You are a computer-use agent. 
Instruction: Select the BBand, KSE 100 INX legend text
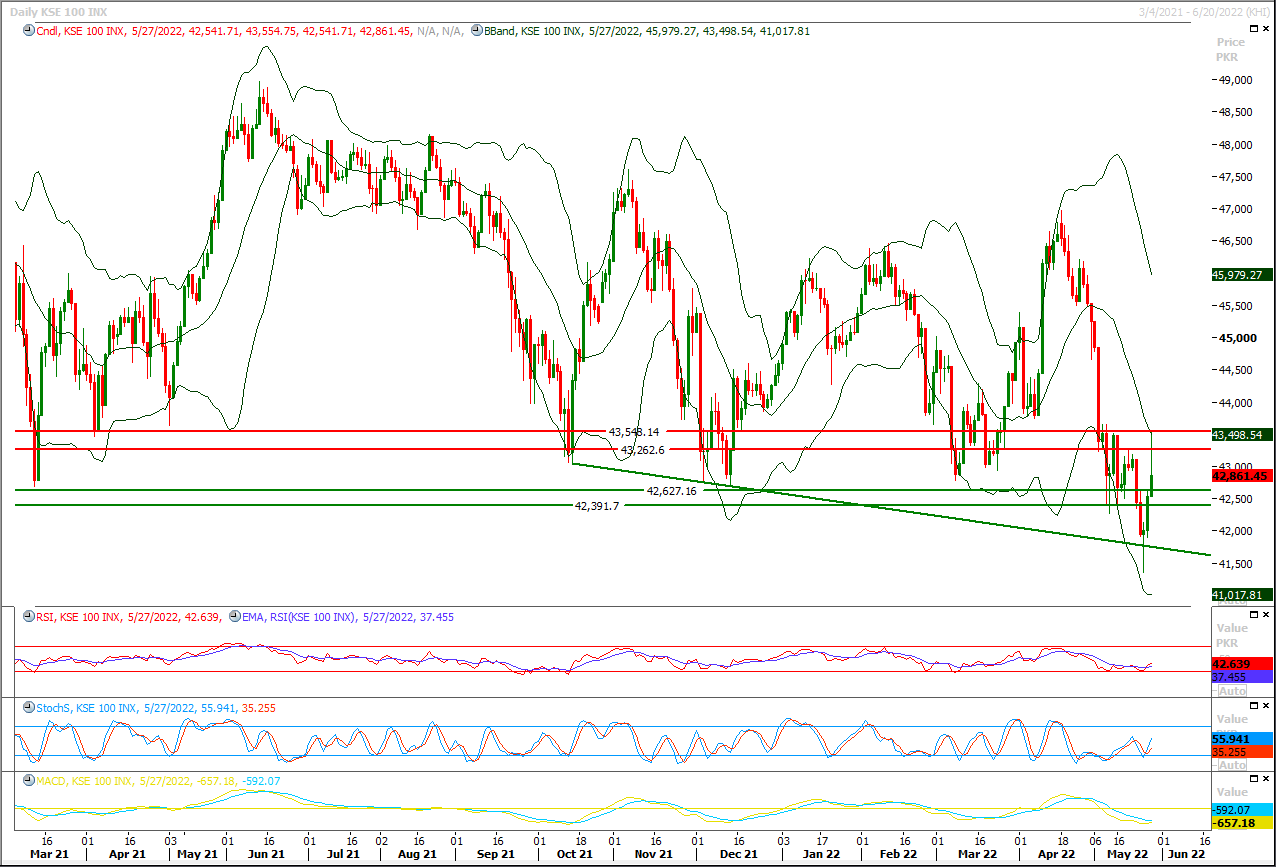pyautogui.click(x=532, y=31)
